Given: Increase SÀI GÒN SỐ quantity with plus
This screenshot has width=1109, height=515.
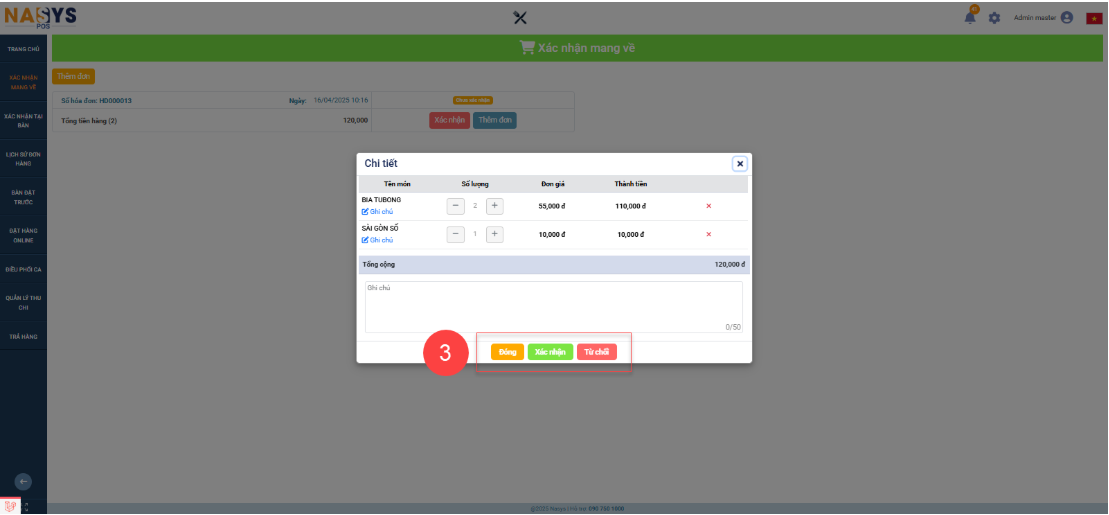Looking at the screenshot, I should click(x=494, y=234).
